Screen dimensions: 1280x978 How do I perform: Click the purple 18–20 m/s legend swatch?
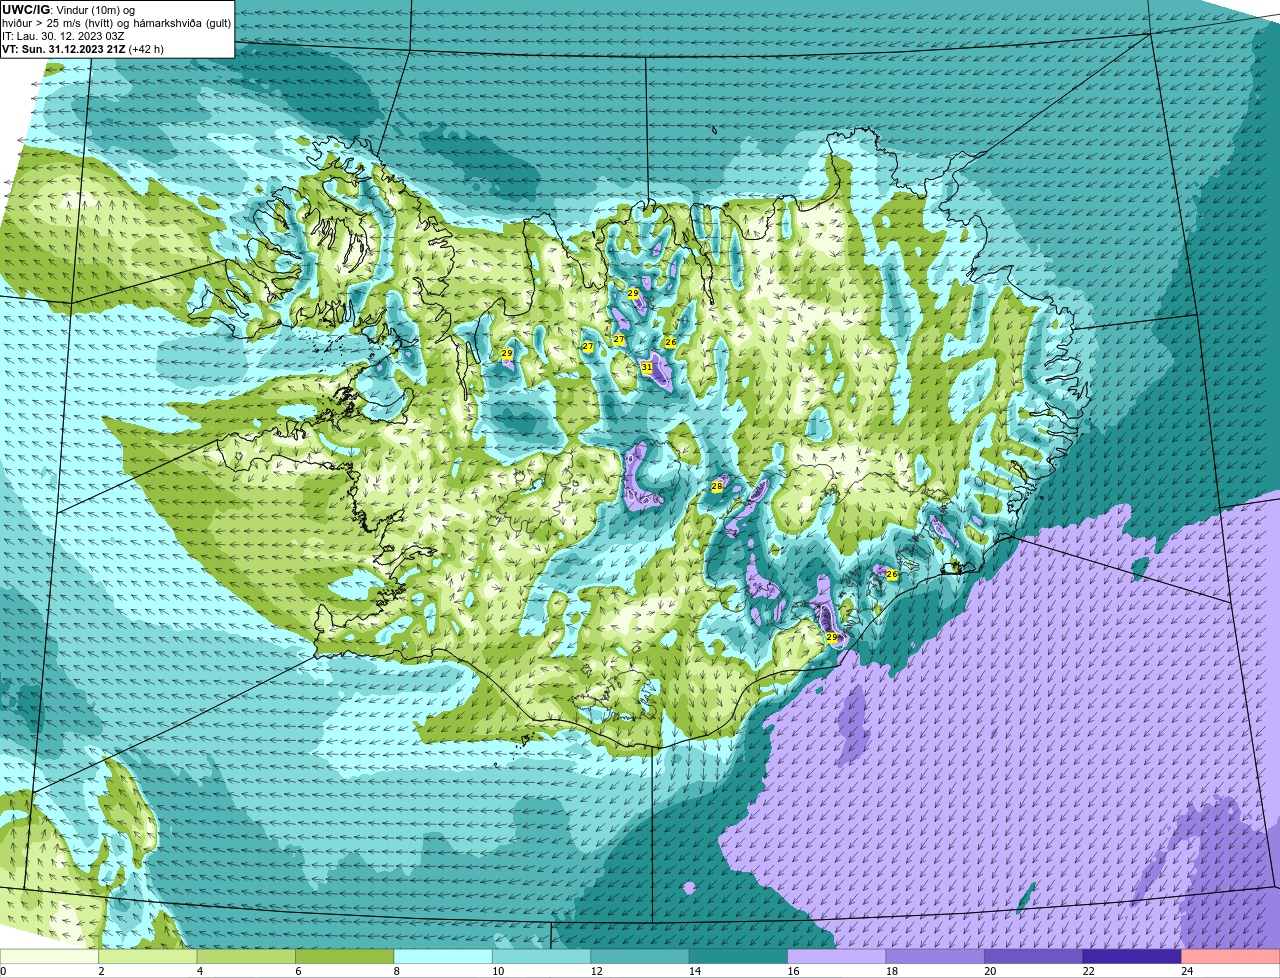click(x=936, y=956)
